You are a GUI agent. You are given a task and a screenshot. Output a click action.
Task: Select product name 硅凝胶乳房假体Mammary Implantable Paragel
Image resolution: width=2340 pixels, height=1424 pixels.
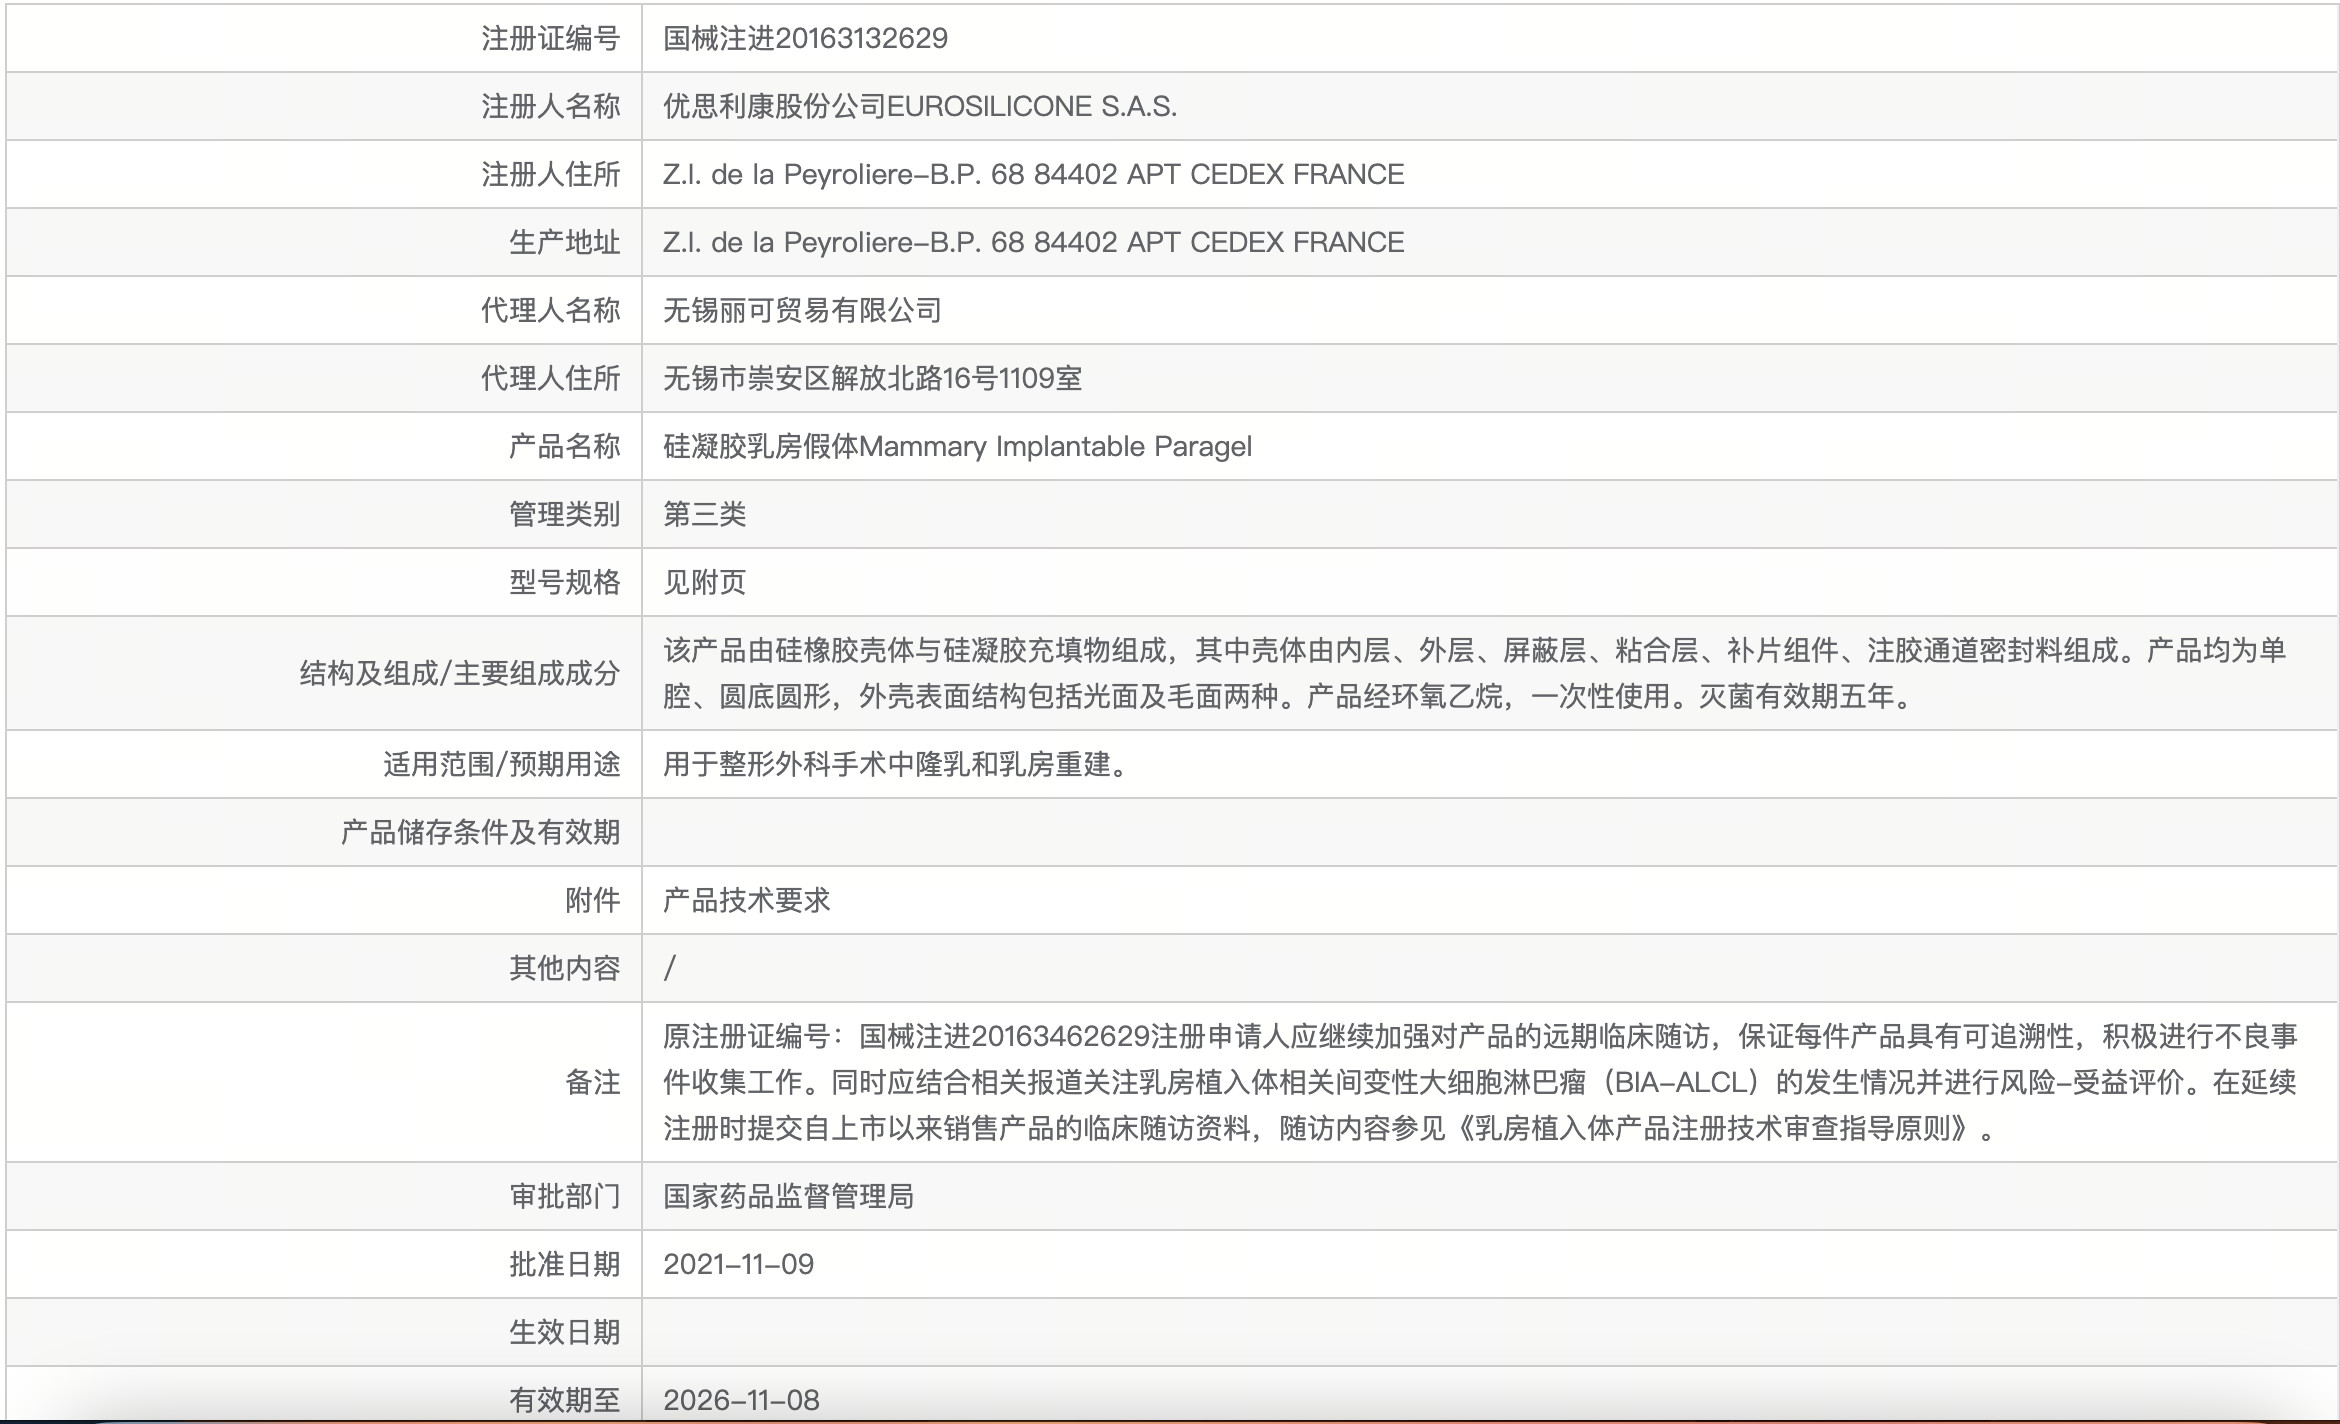coord(957,446)
